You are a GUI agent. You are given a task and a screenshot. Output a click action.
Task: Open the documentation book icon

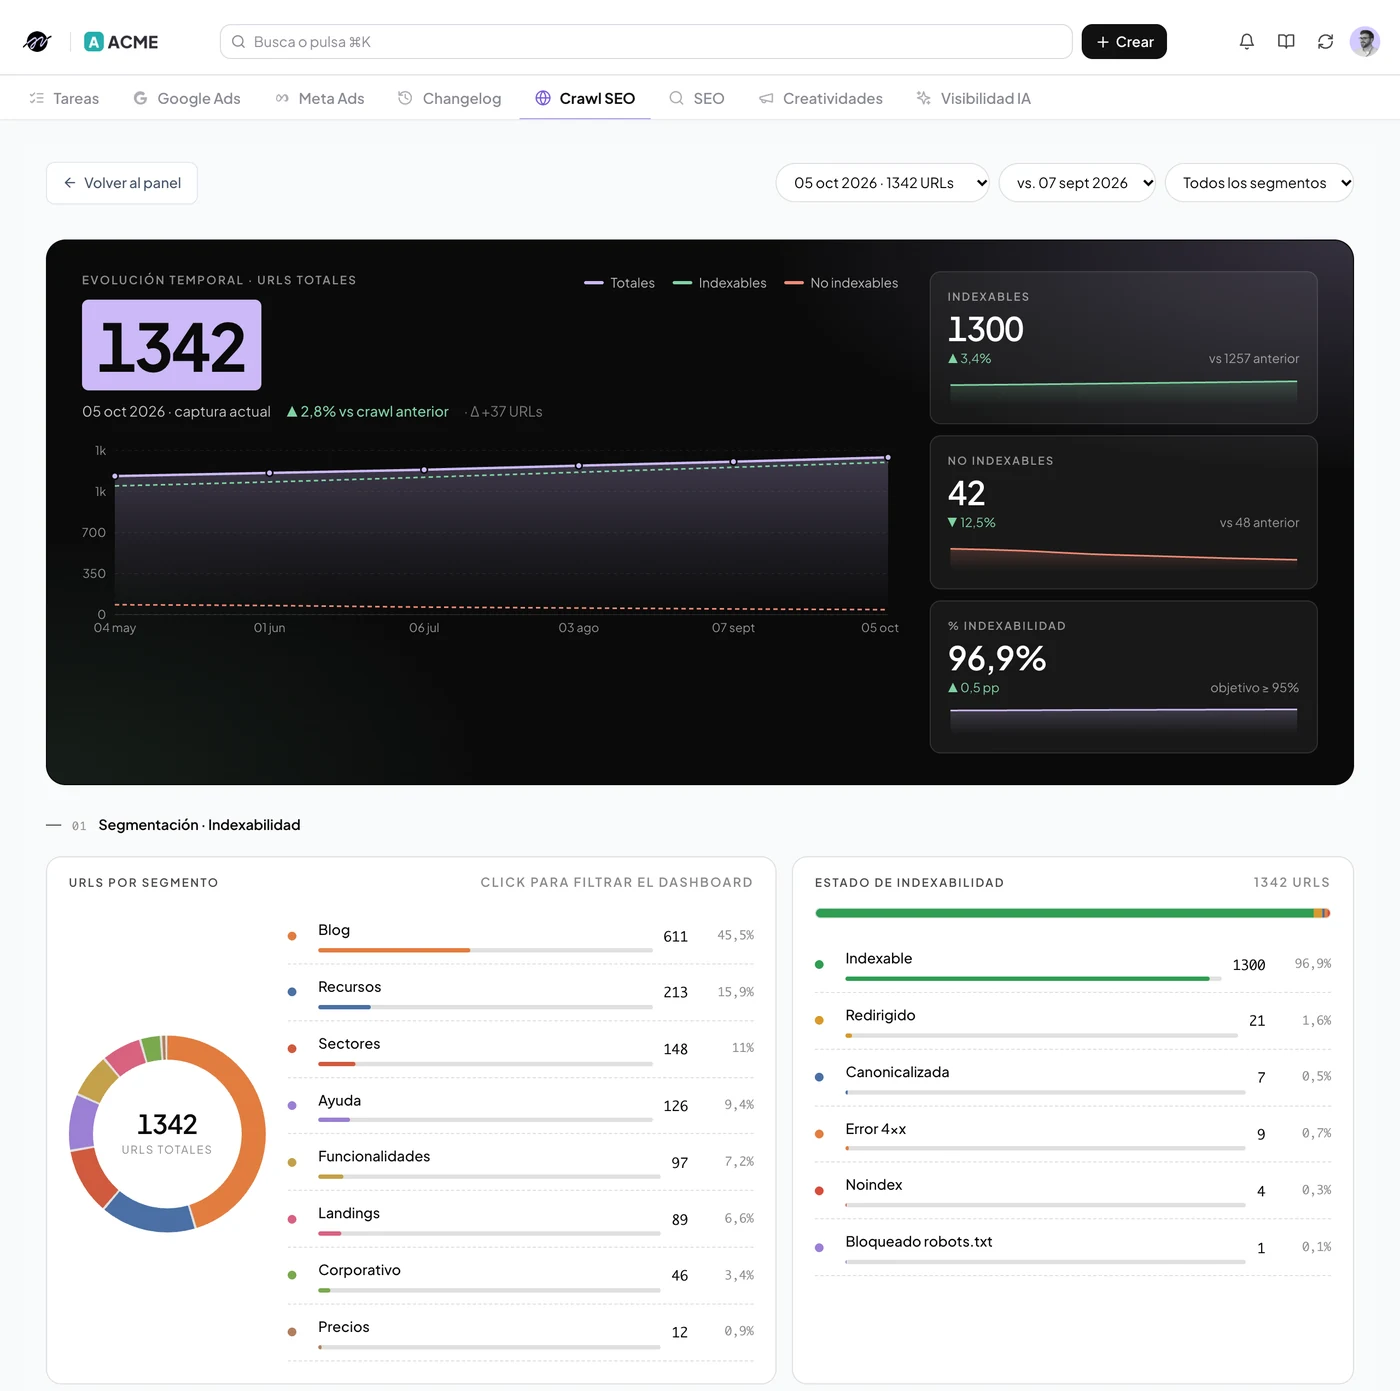(1286, 42)
